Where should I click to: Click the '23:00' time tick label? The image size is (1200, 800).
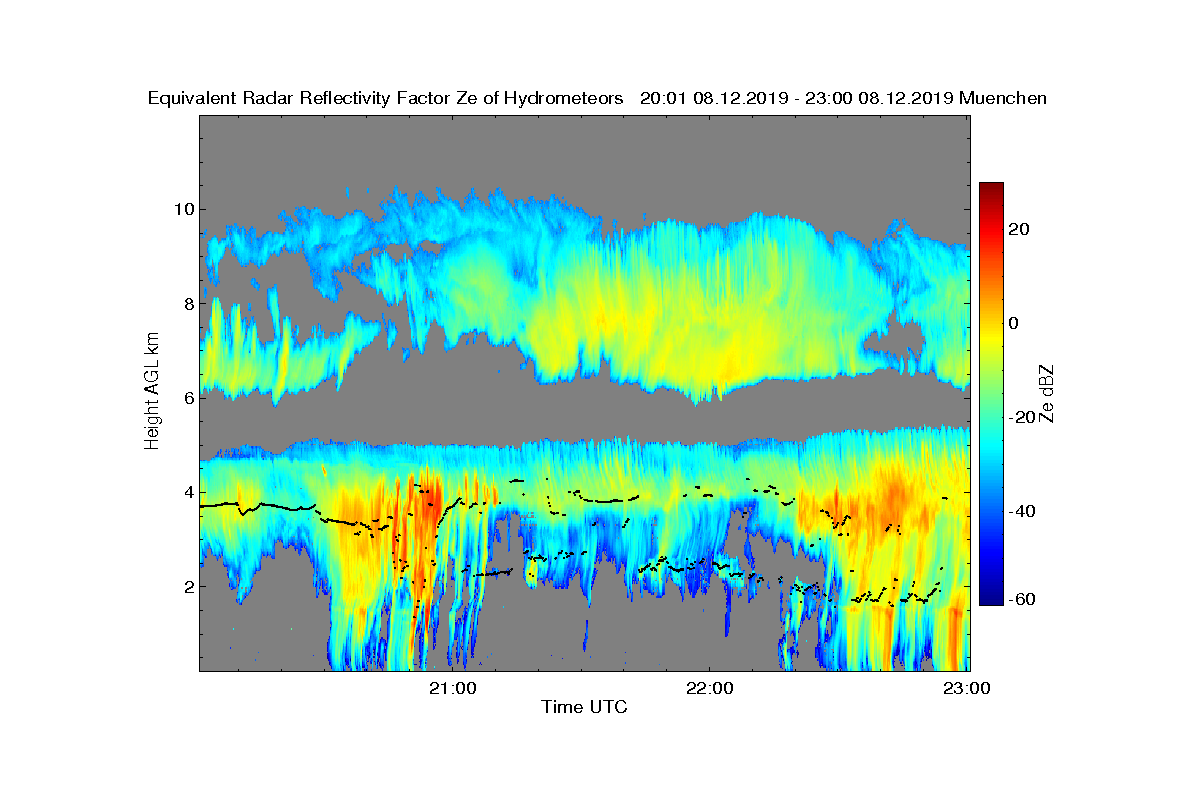967,688
